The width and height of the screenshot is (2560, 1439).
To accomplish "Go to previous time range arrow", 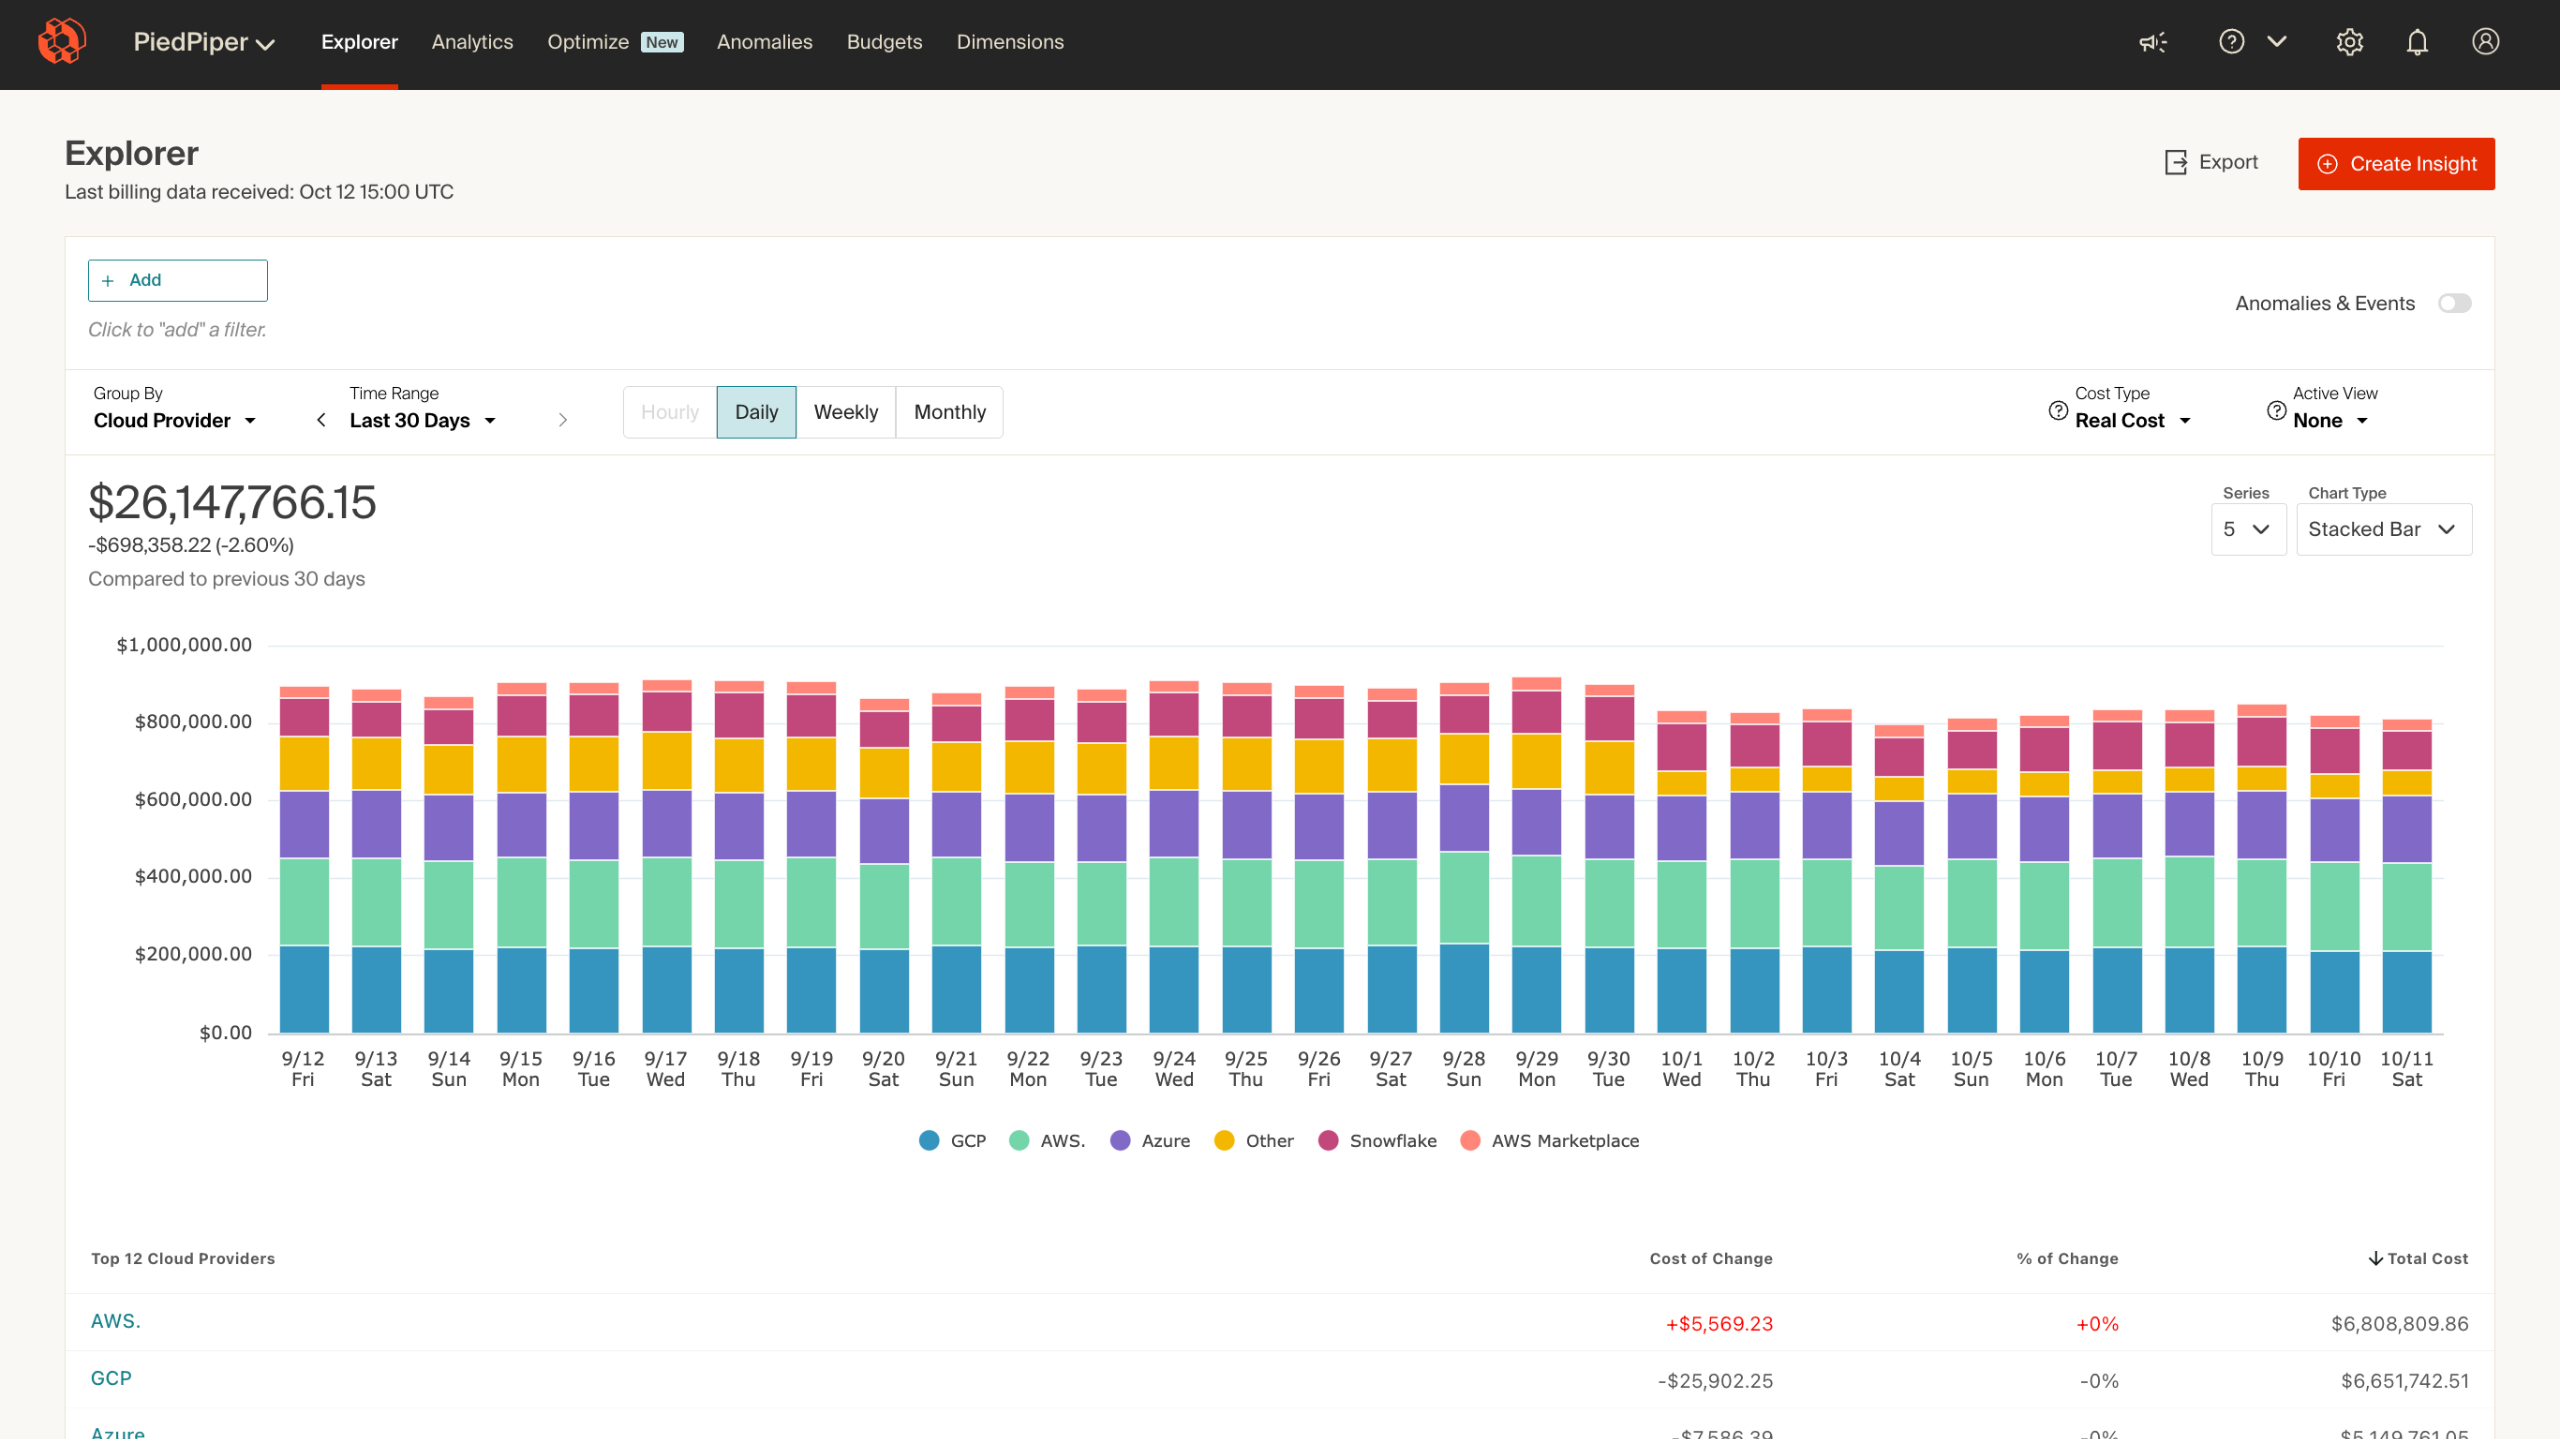I will pos(321,420).
